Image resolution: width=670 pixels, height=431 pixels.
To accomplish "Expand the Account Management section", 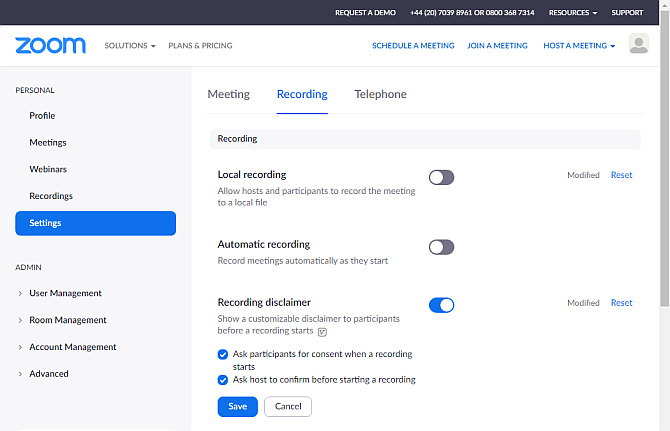I will click(72, 347).
